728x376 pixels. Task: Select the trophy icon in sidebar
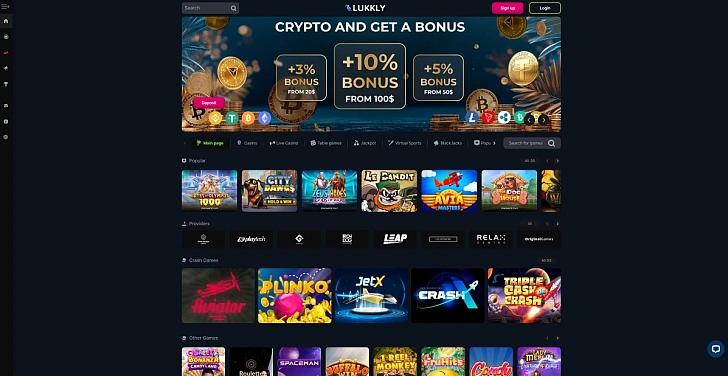pyautogui.click(x=6, y=84)
